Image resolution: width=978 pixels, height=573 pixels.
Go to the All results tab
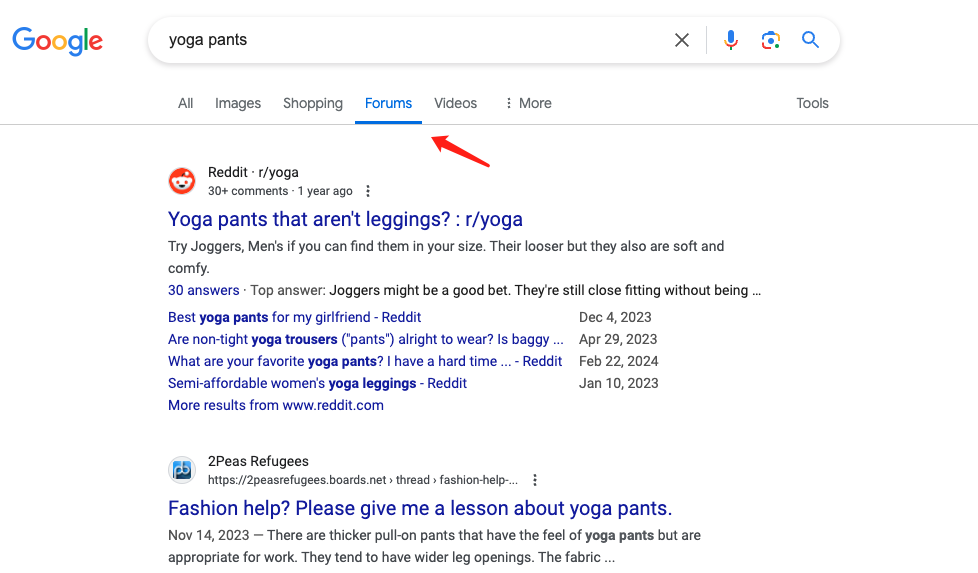pyautogui.click(x=185, y=103)
